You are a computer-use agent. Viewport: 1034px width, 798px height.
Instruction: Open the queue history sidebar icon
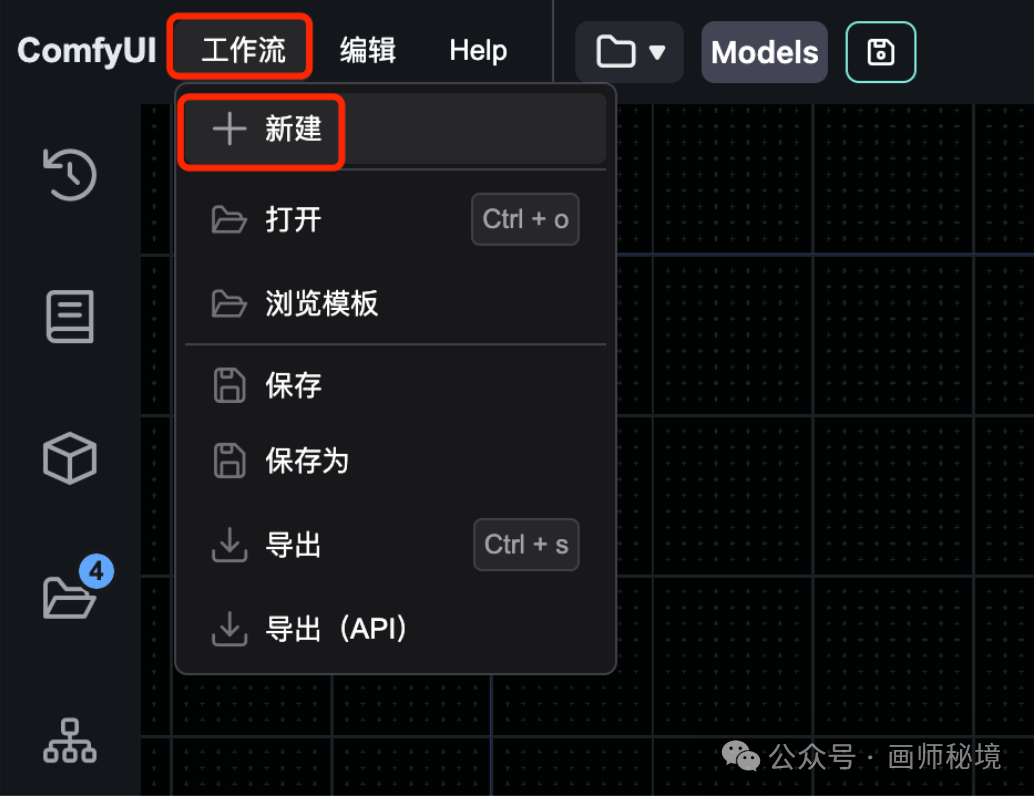tap(70, 174)
